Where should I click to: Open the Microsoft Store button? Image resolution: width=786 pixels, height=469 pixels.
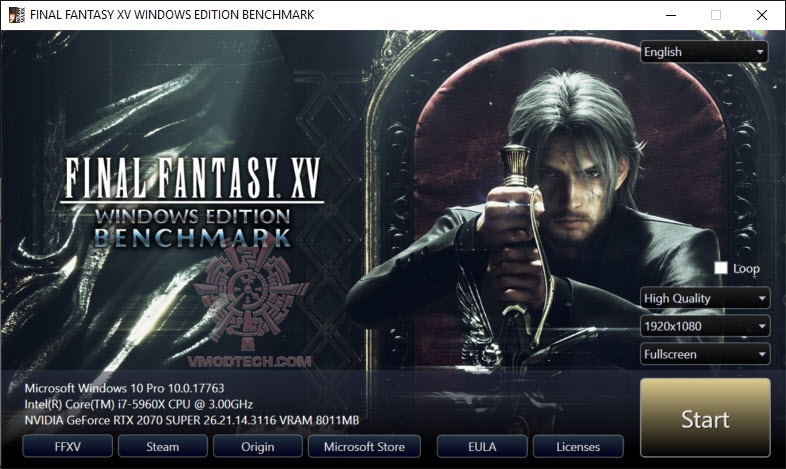(x=364, y=446)
